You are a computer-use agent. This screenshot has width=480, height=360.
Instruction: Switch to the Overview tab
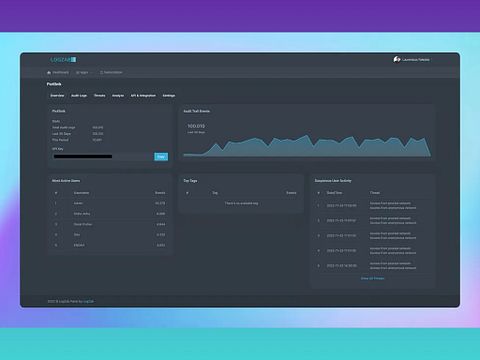[57, 96]
